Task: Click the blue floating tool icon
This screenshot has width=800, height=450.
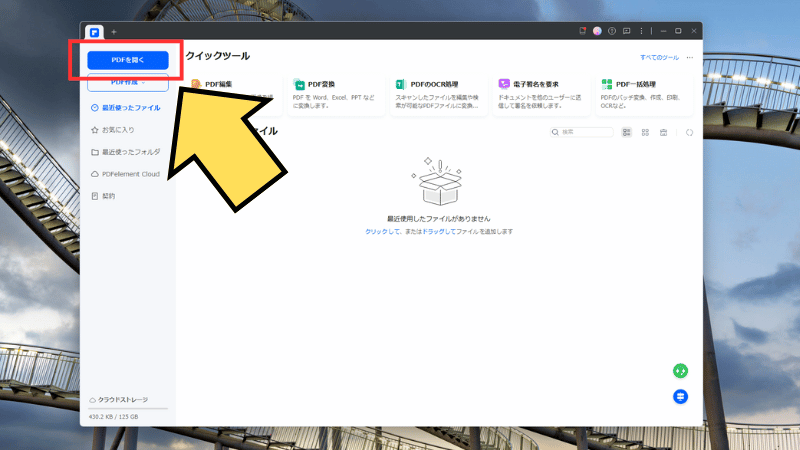Action: 680,396
